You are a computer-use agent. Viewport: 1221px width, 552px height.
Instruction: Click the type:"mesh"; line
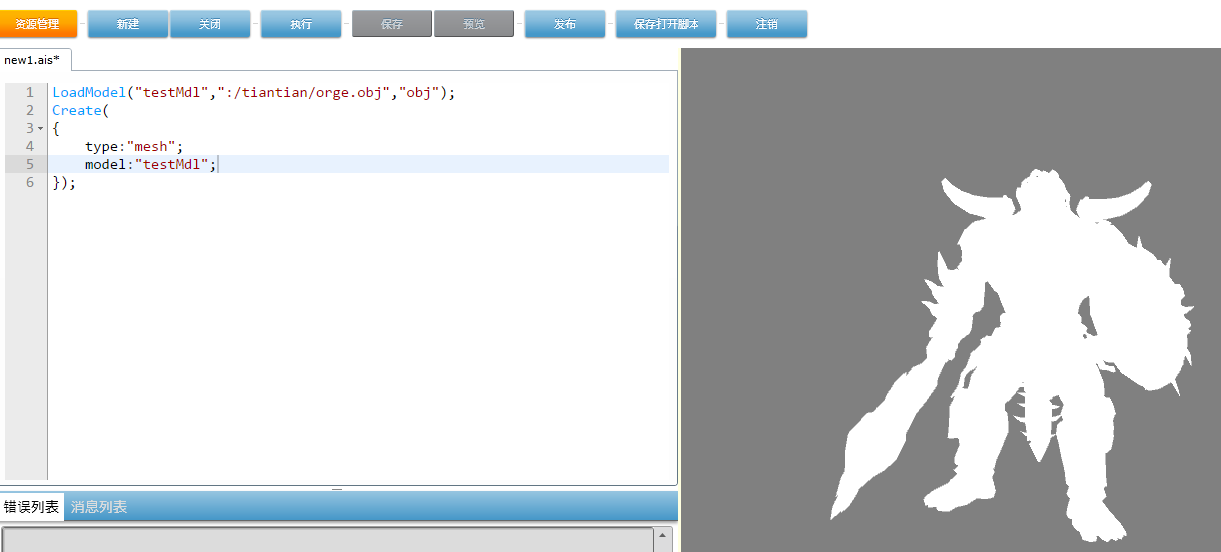point(134,146)
